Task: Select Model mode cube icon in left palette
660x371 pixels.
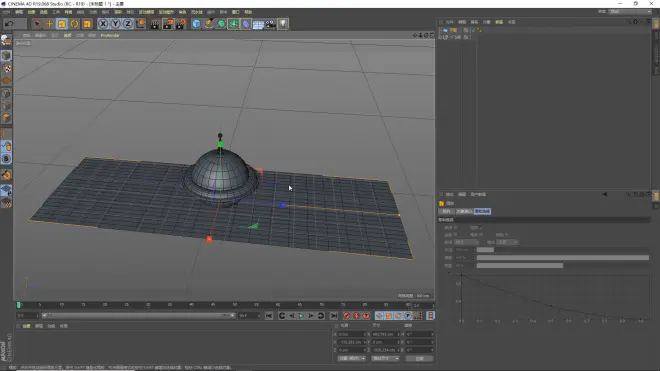Action: click(6, 56)
